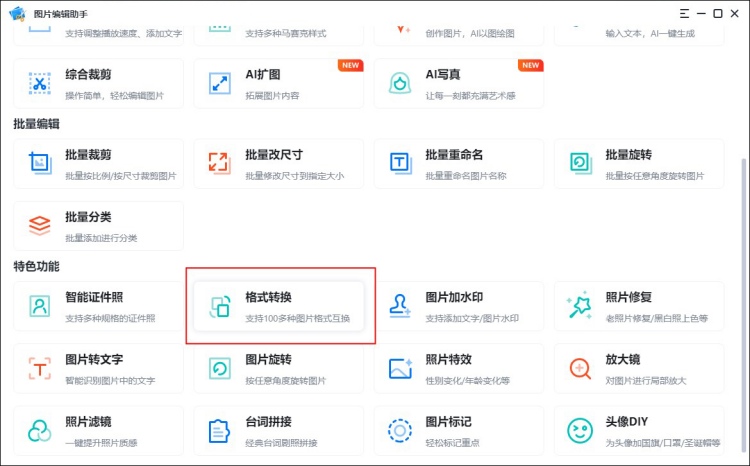Image resolution: width=750 pixels, height=466 pixels.
Task: Click text 经典台词剧照拼接
Action: pos(281,443)
